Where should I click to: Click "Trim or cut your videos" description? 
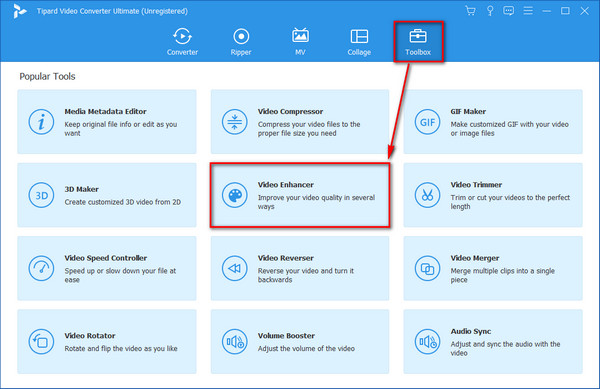click(x=510, y=202)
